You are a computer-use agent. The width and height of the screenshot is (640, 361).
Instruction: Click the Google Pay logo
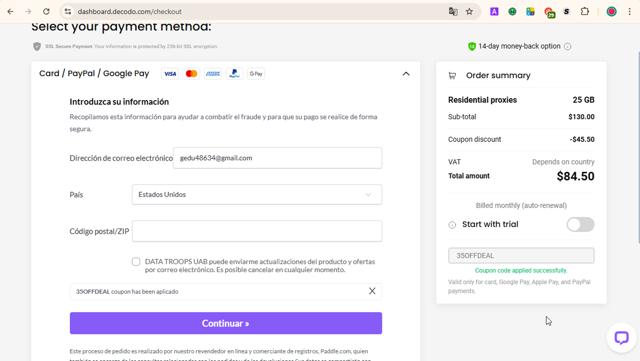tap(256, 74)
